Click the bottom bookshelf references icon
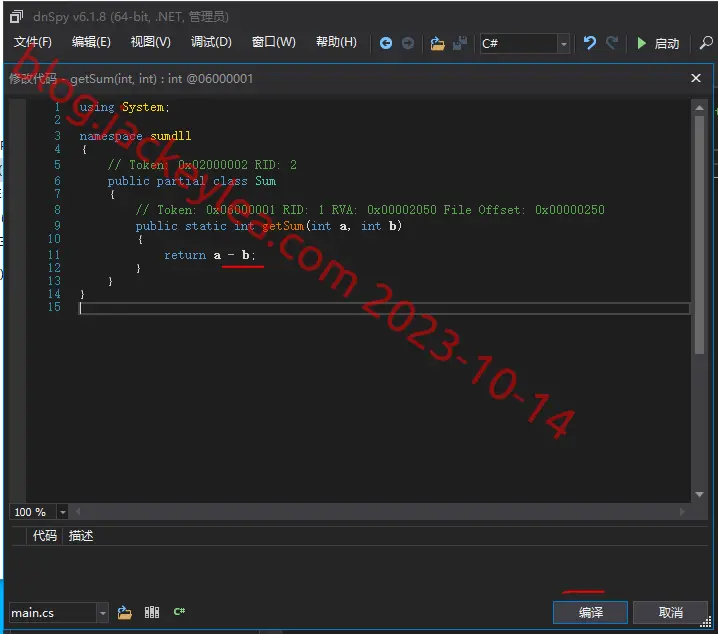 [152, 612]
